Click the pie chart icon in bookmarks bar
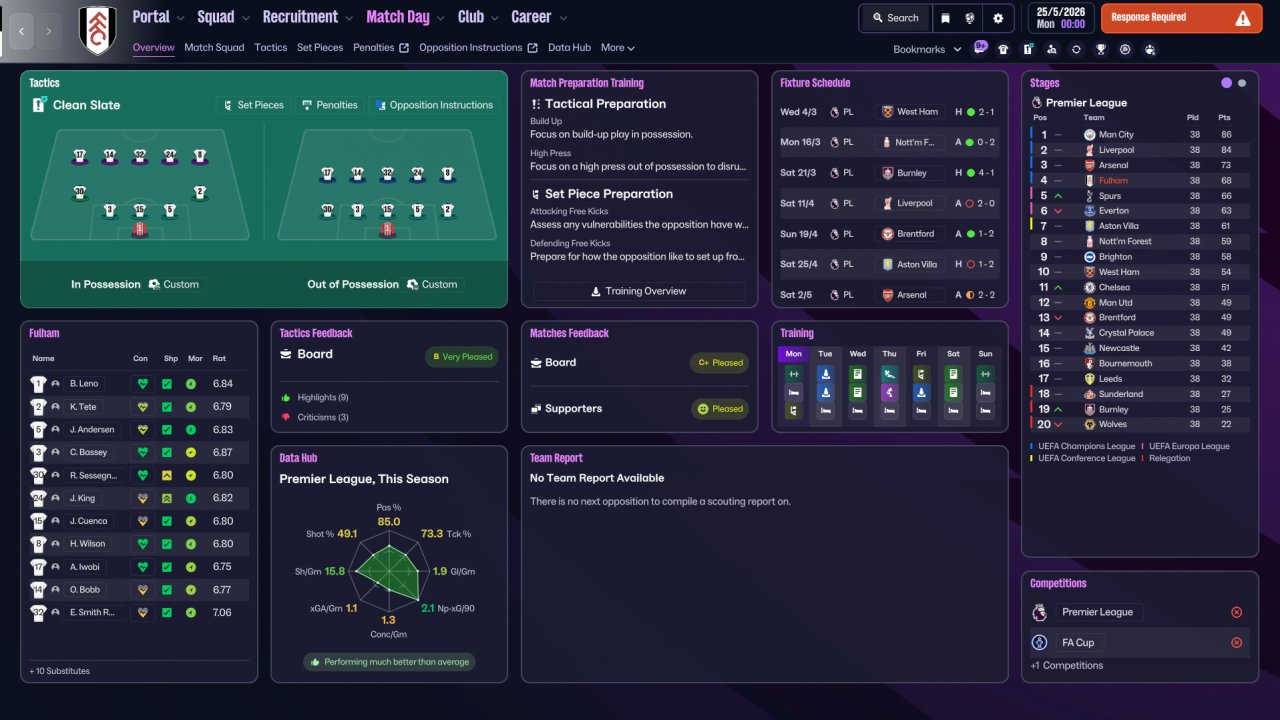The image size is (1280, 720). (1125, 49)
